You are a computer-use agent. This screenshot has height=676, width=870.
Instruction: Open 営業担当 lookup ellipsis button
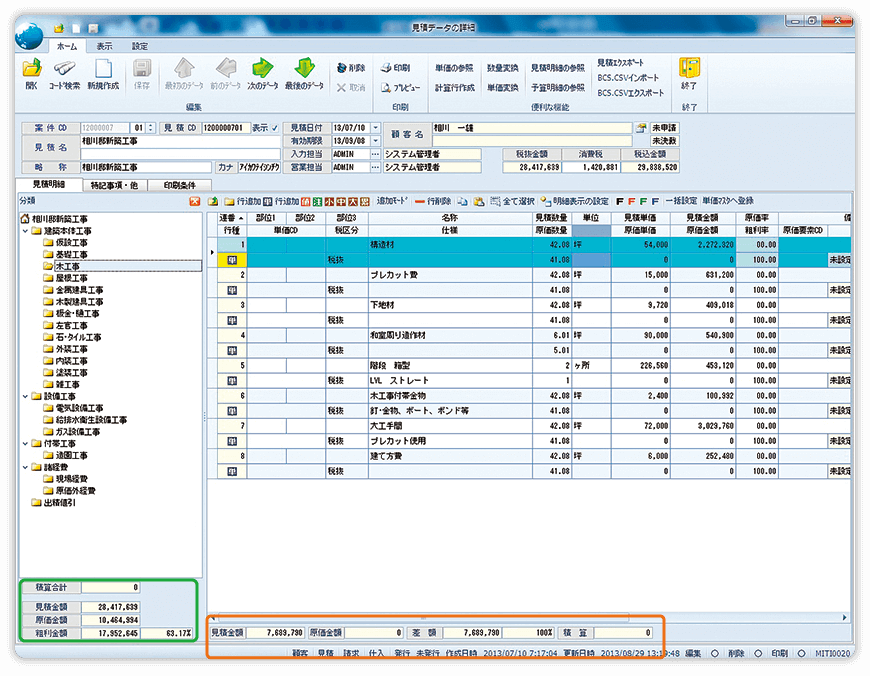[376, 167]
